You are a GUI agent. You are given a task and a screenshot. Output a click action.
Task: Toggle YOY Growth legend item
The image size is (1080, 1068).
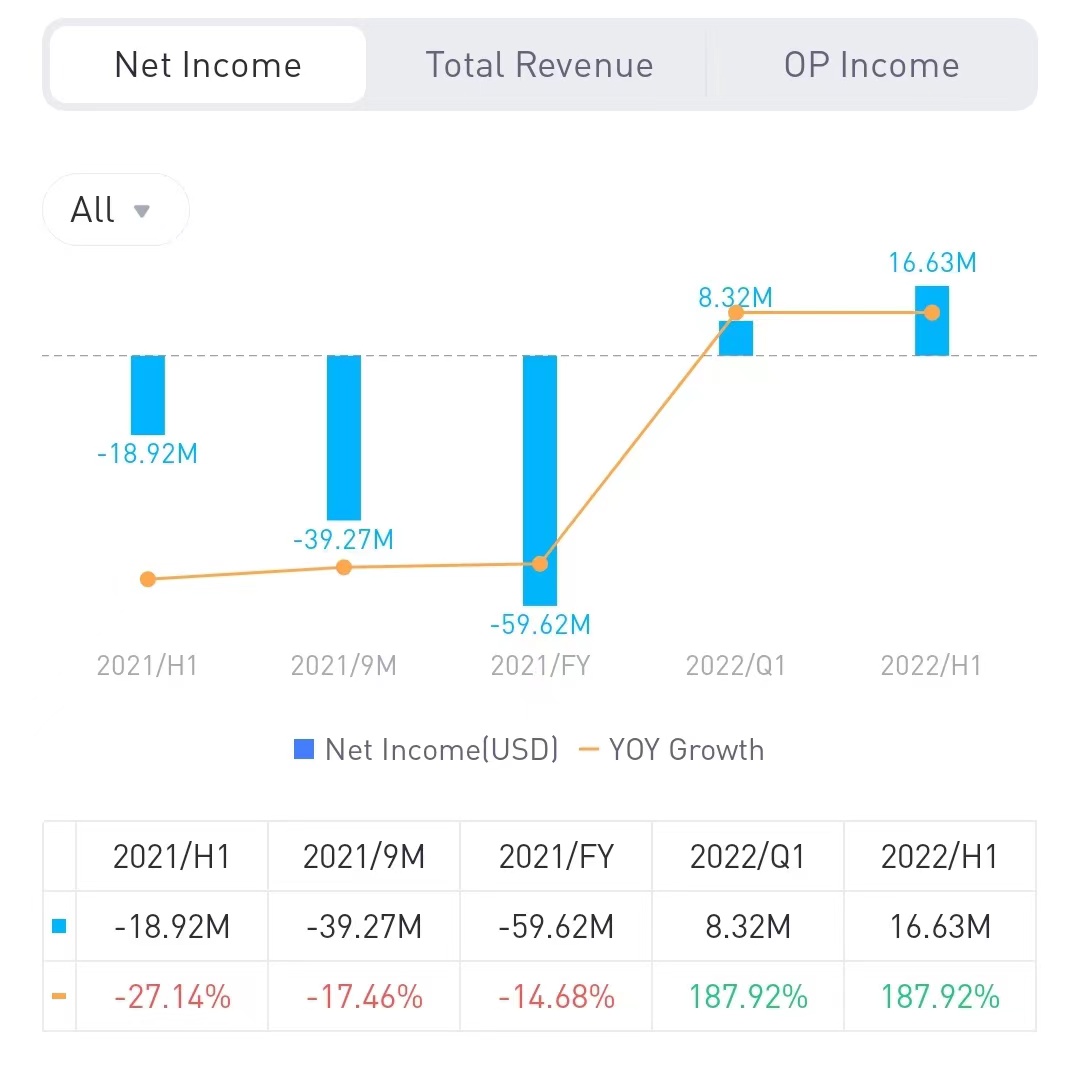click(x=672, y=749)
